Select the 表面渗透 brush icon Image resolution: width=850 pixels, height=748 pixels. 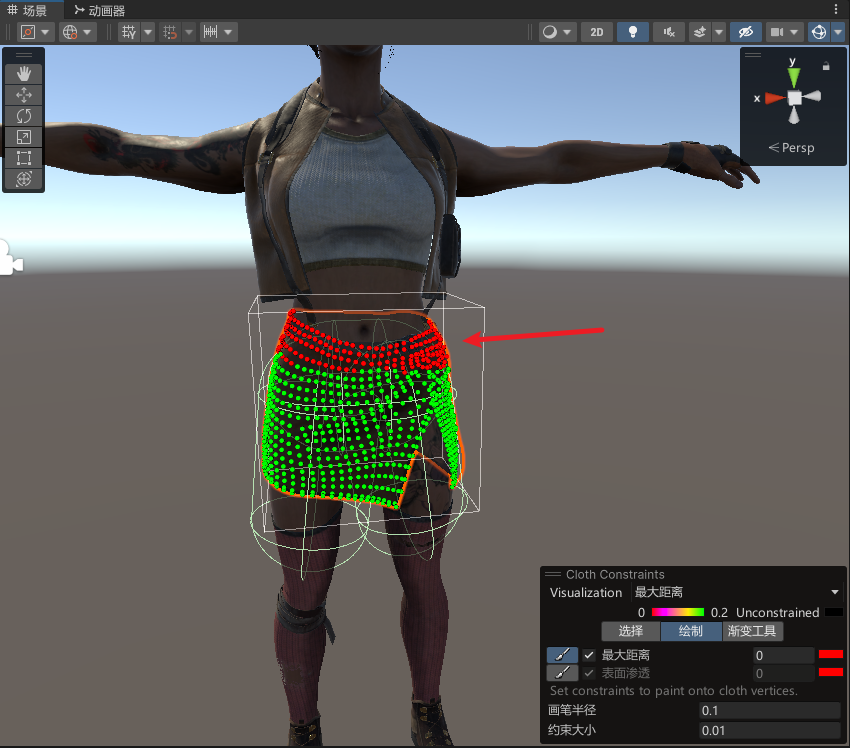pyautogui.click(x=561, y=672)
